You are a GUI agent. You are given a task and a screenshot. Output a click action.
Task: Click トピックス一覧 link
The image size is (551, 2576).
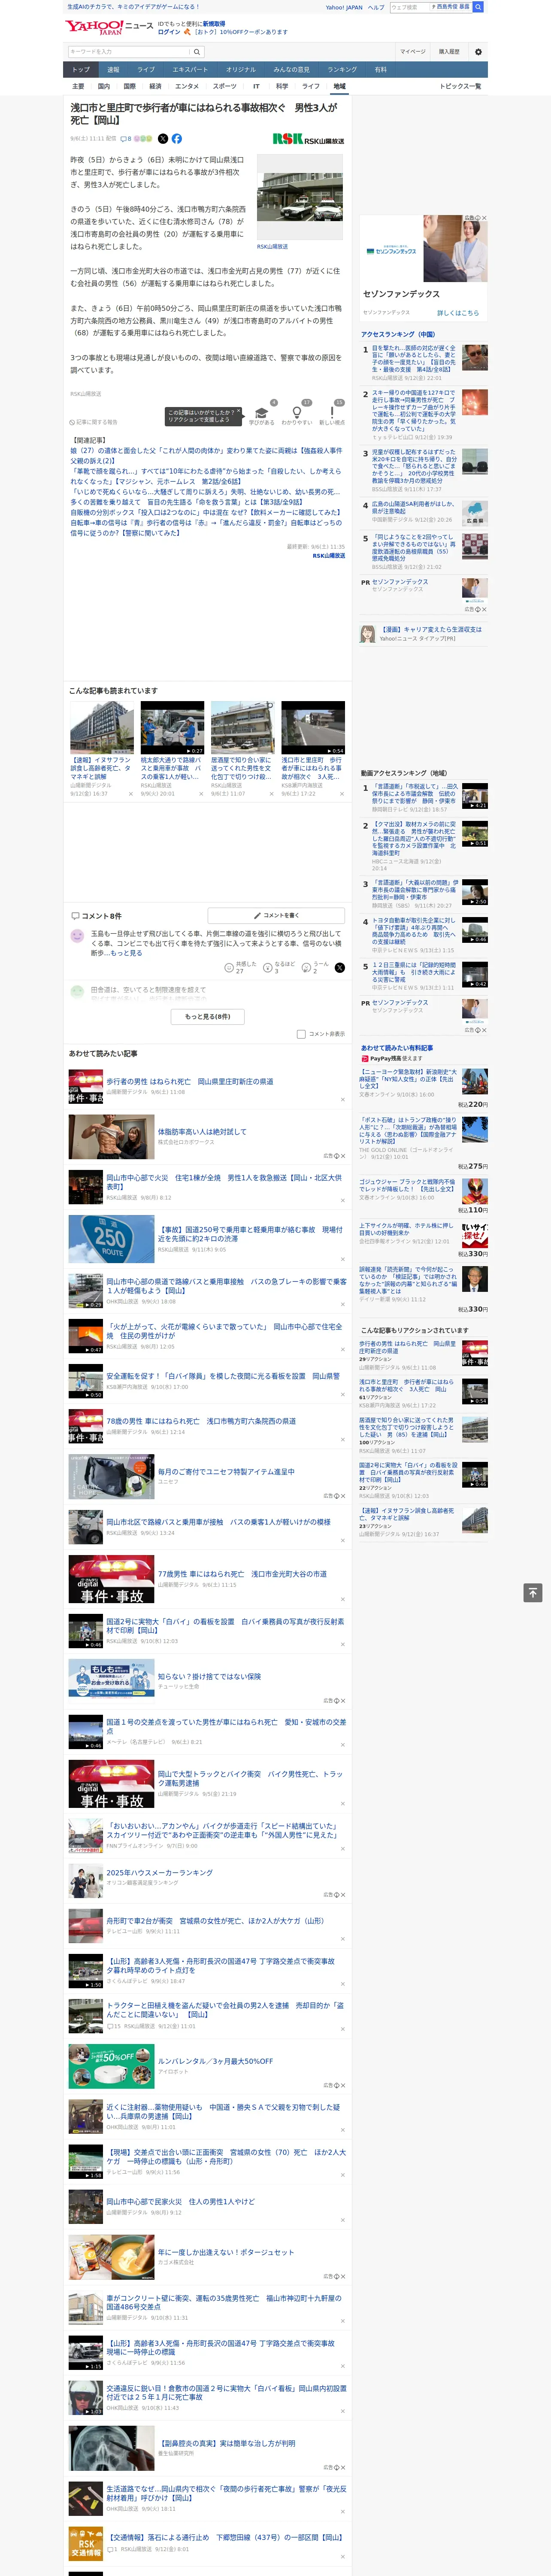coord(460,86)
